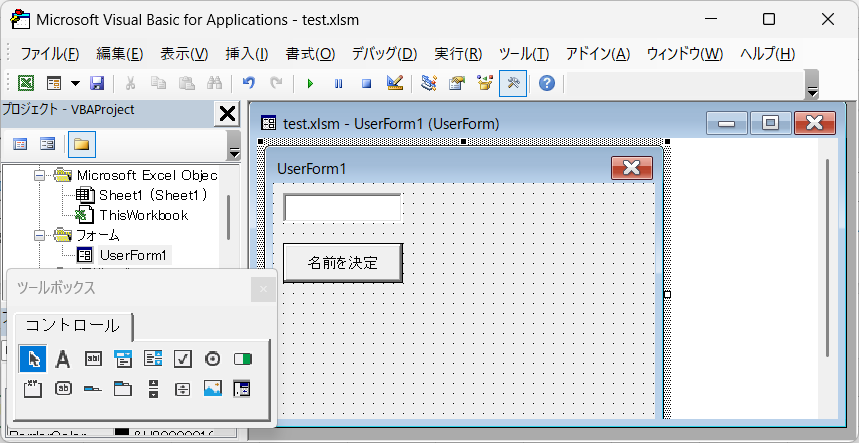The width and height of the screenshot is (859, 443).
Task: Open the ウィンドウ(W) menu
Action: click(685, 54)
